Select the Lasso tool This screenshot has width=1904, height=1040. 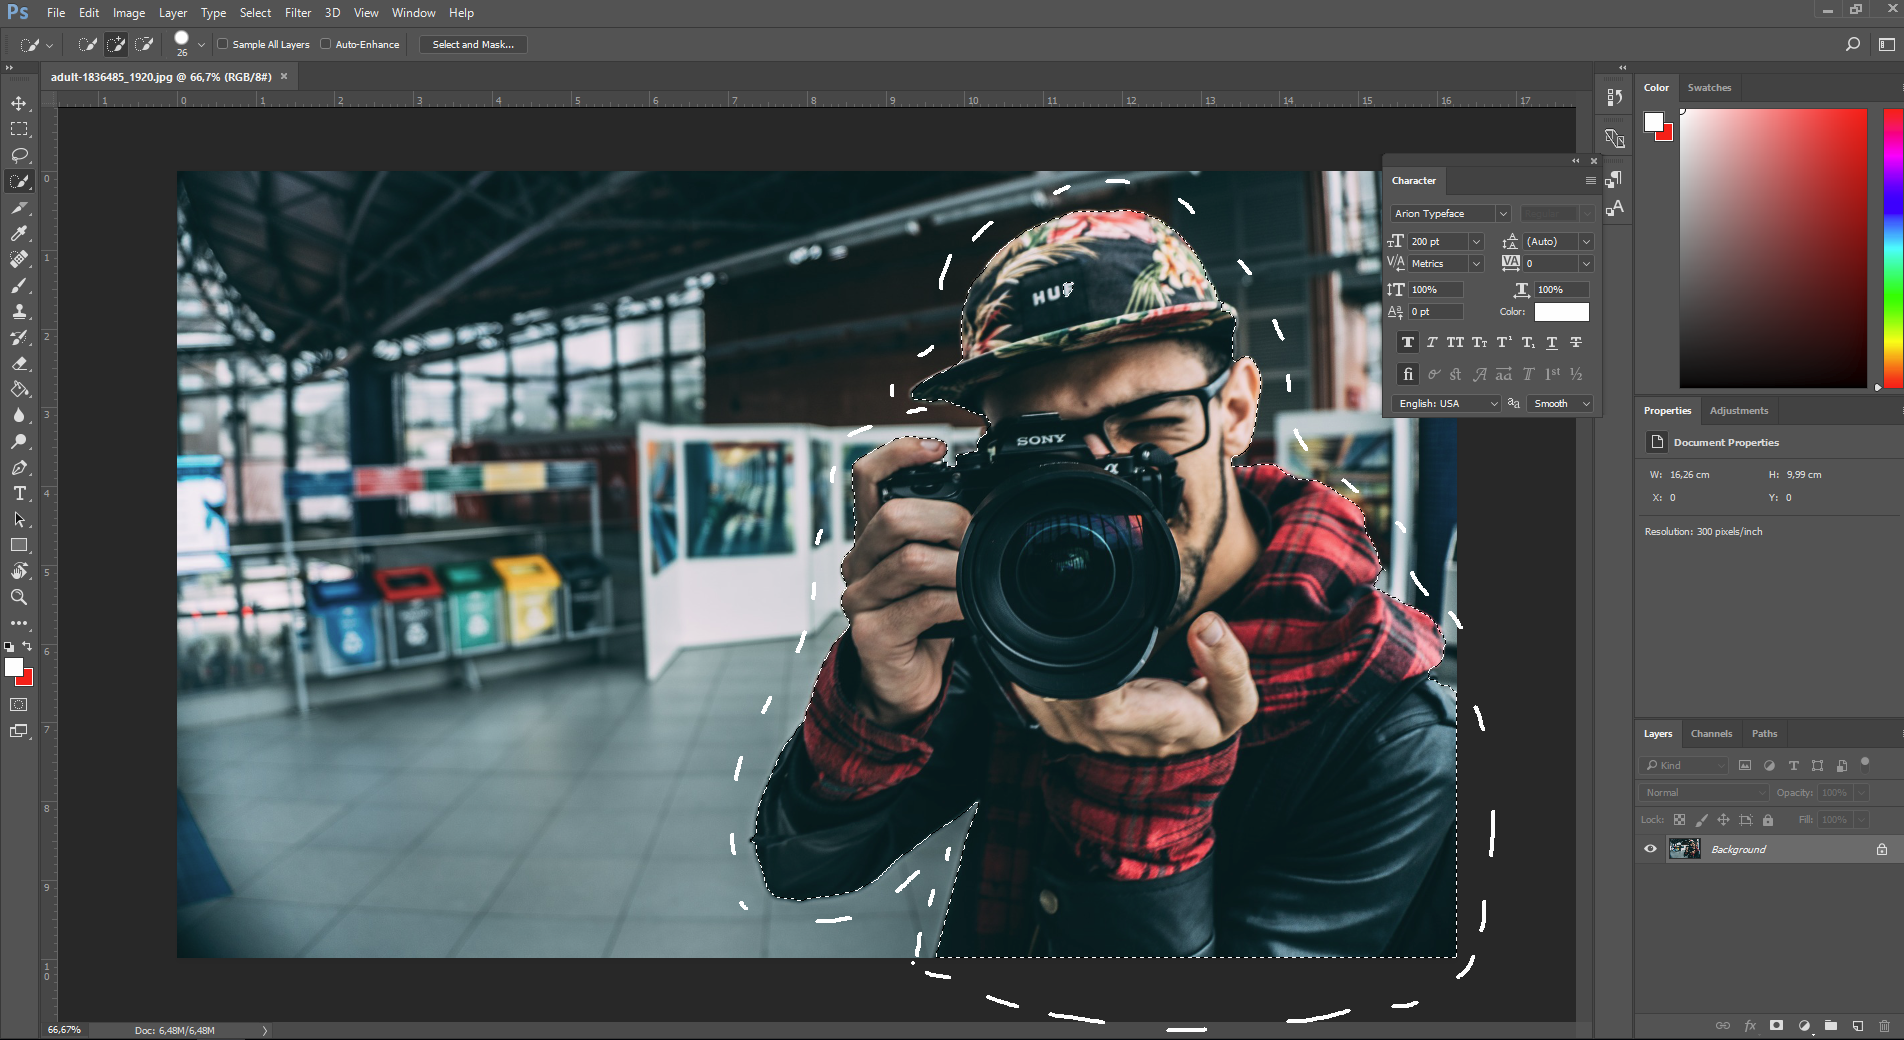pyautogui.click(x=19, y=155)
